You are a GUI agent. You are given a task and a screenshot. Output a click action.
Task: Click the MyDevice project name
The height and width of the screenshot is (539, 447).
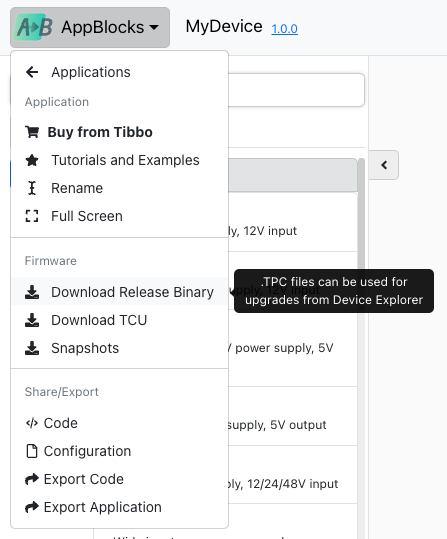click(x=224, y=26)
